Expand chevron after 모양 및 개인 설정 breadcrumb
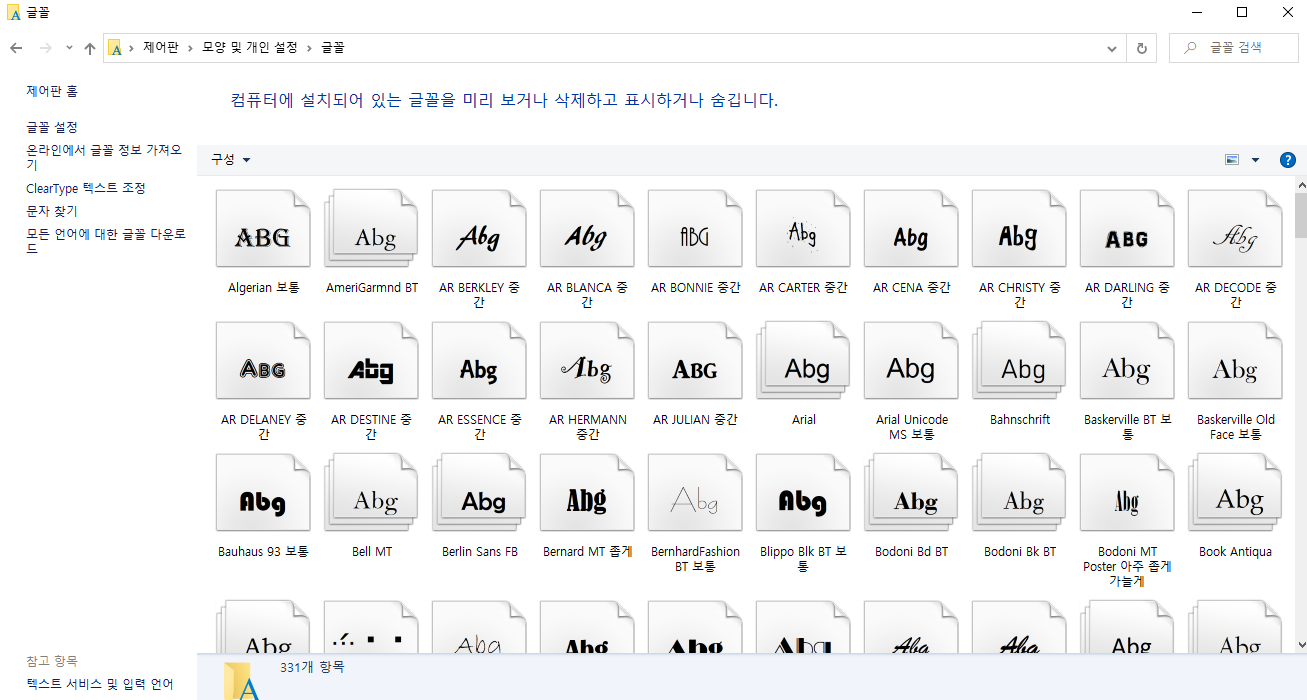 tap(310, 48)
